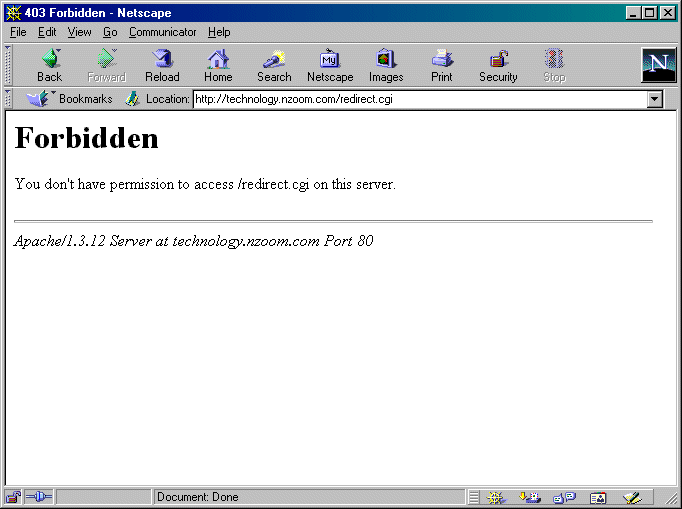Click the Location URL text field

point(420,99)
